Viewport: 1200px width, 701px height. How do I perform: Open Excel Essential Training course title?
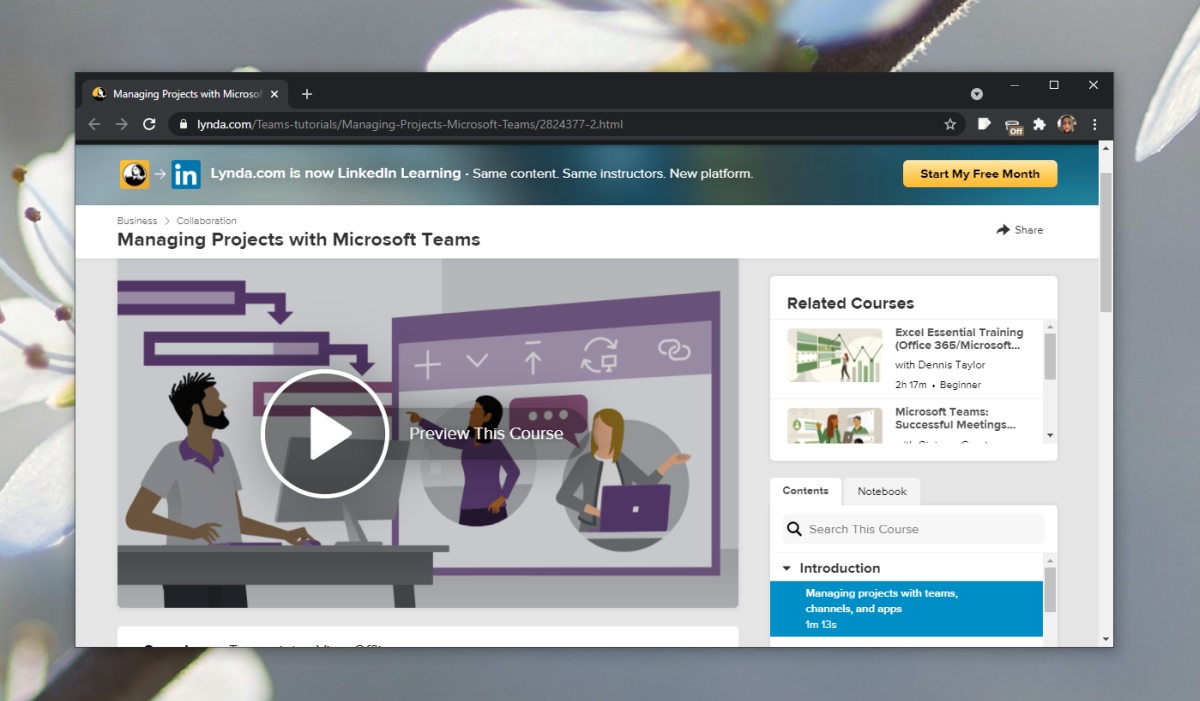point(959,339)
